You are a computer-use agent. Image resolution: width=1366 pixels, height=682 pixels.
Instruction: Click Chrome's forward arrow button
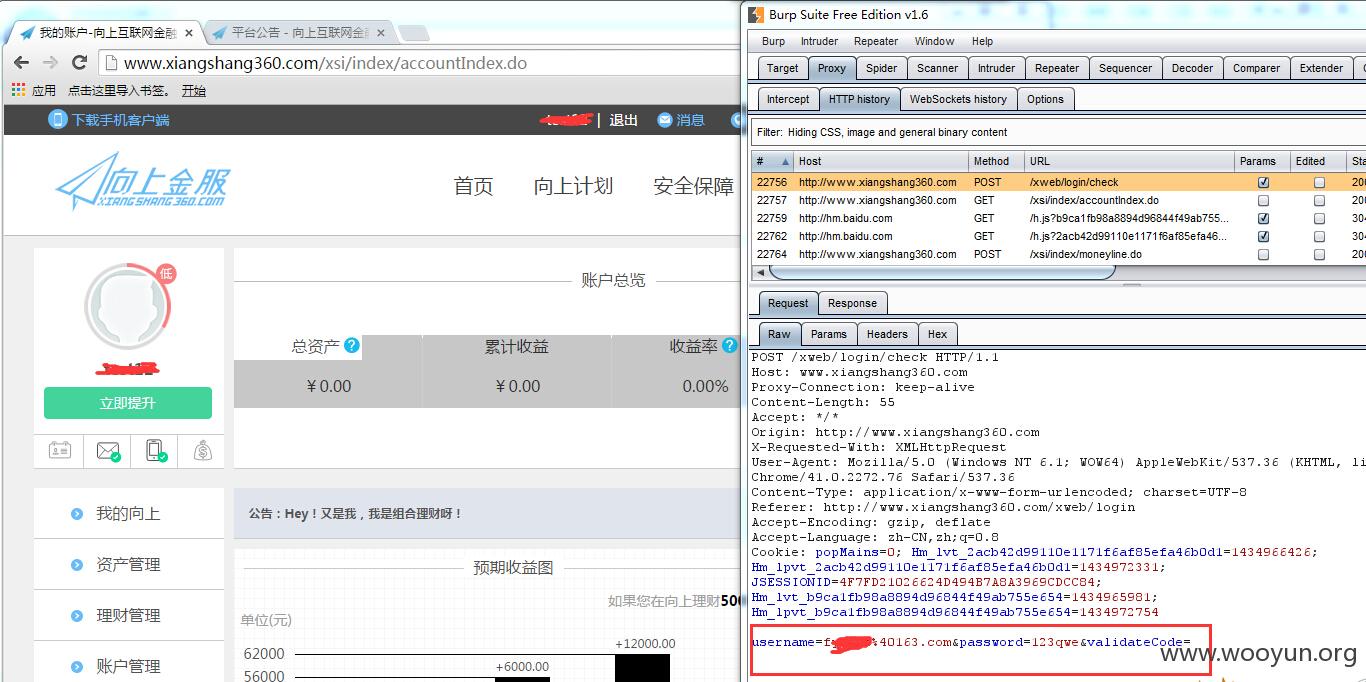[50, 63]
